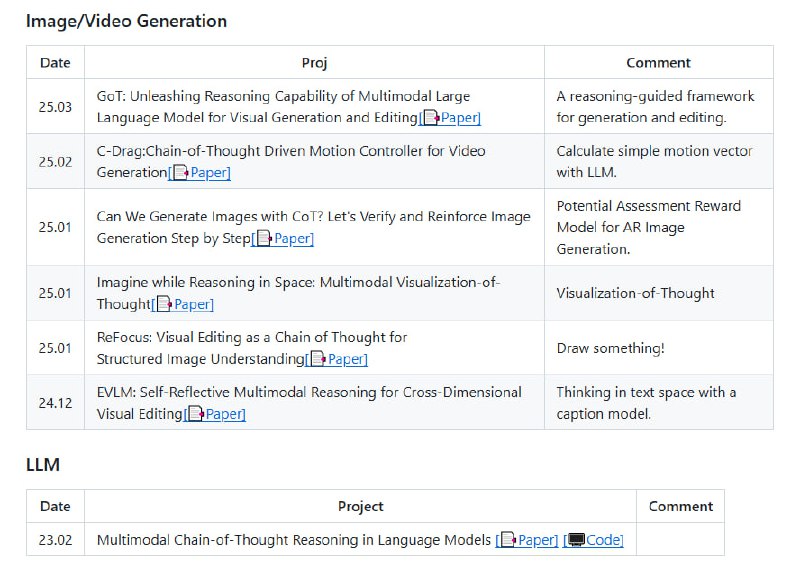Select the 'LLM' section heading
800x568 pixels.
43,464
